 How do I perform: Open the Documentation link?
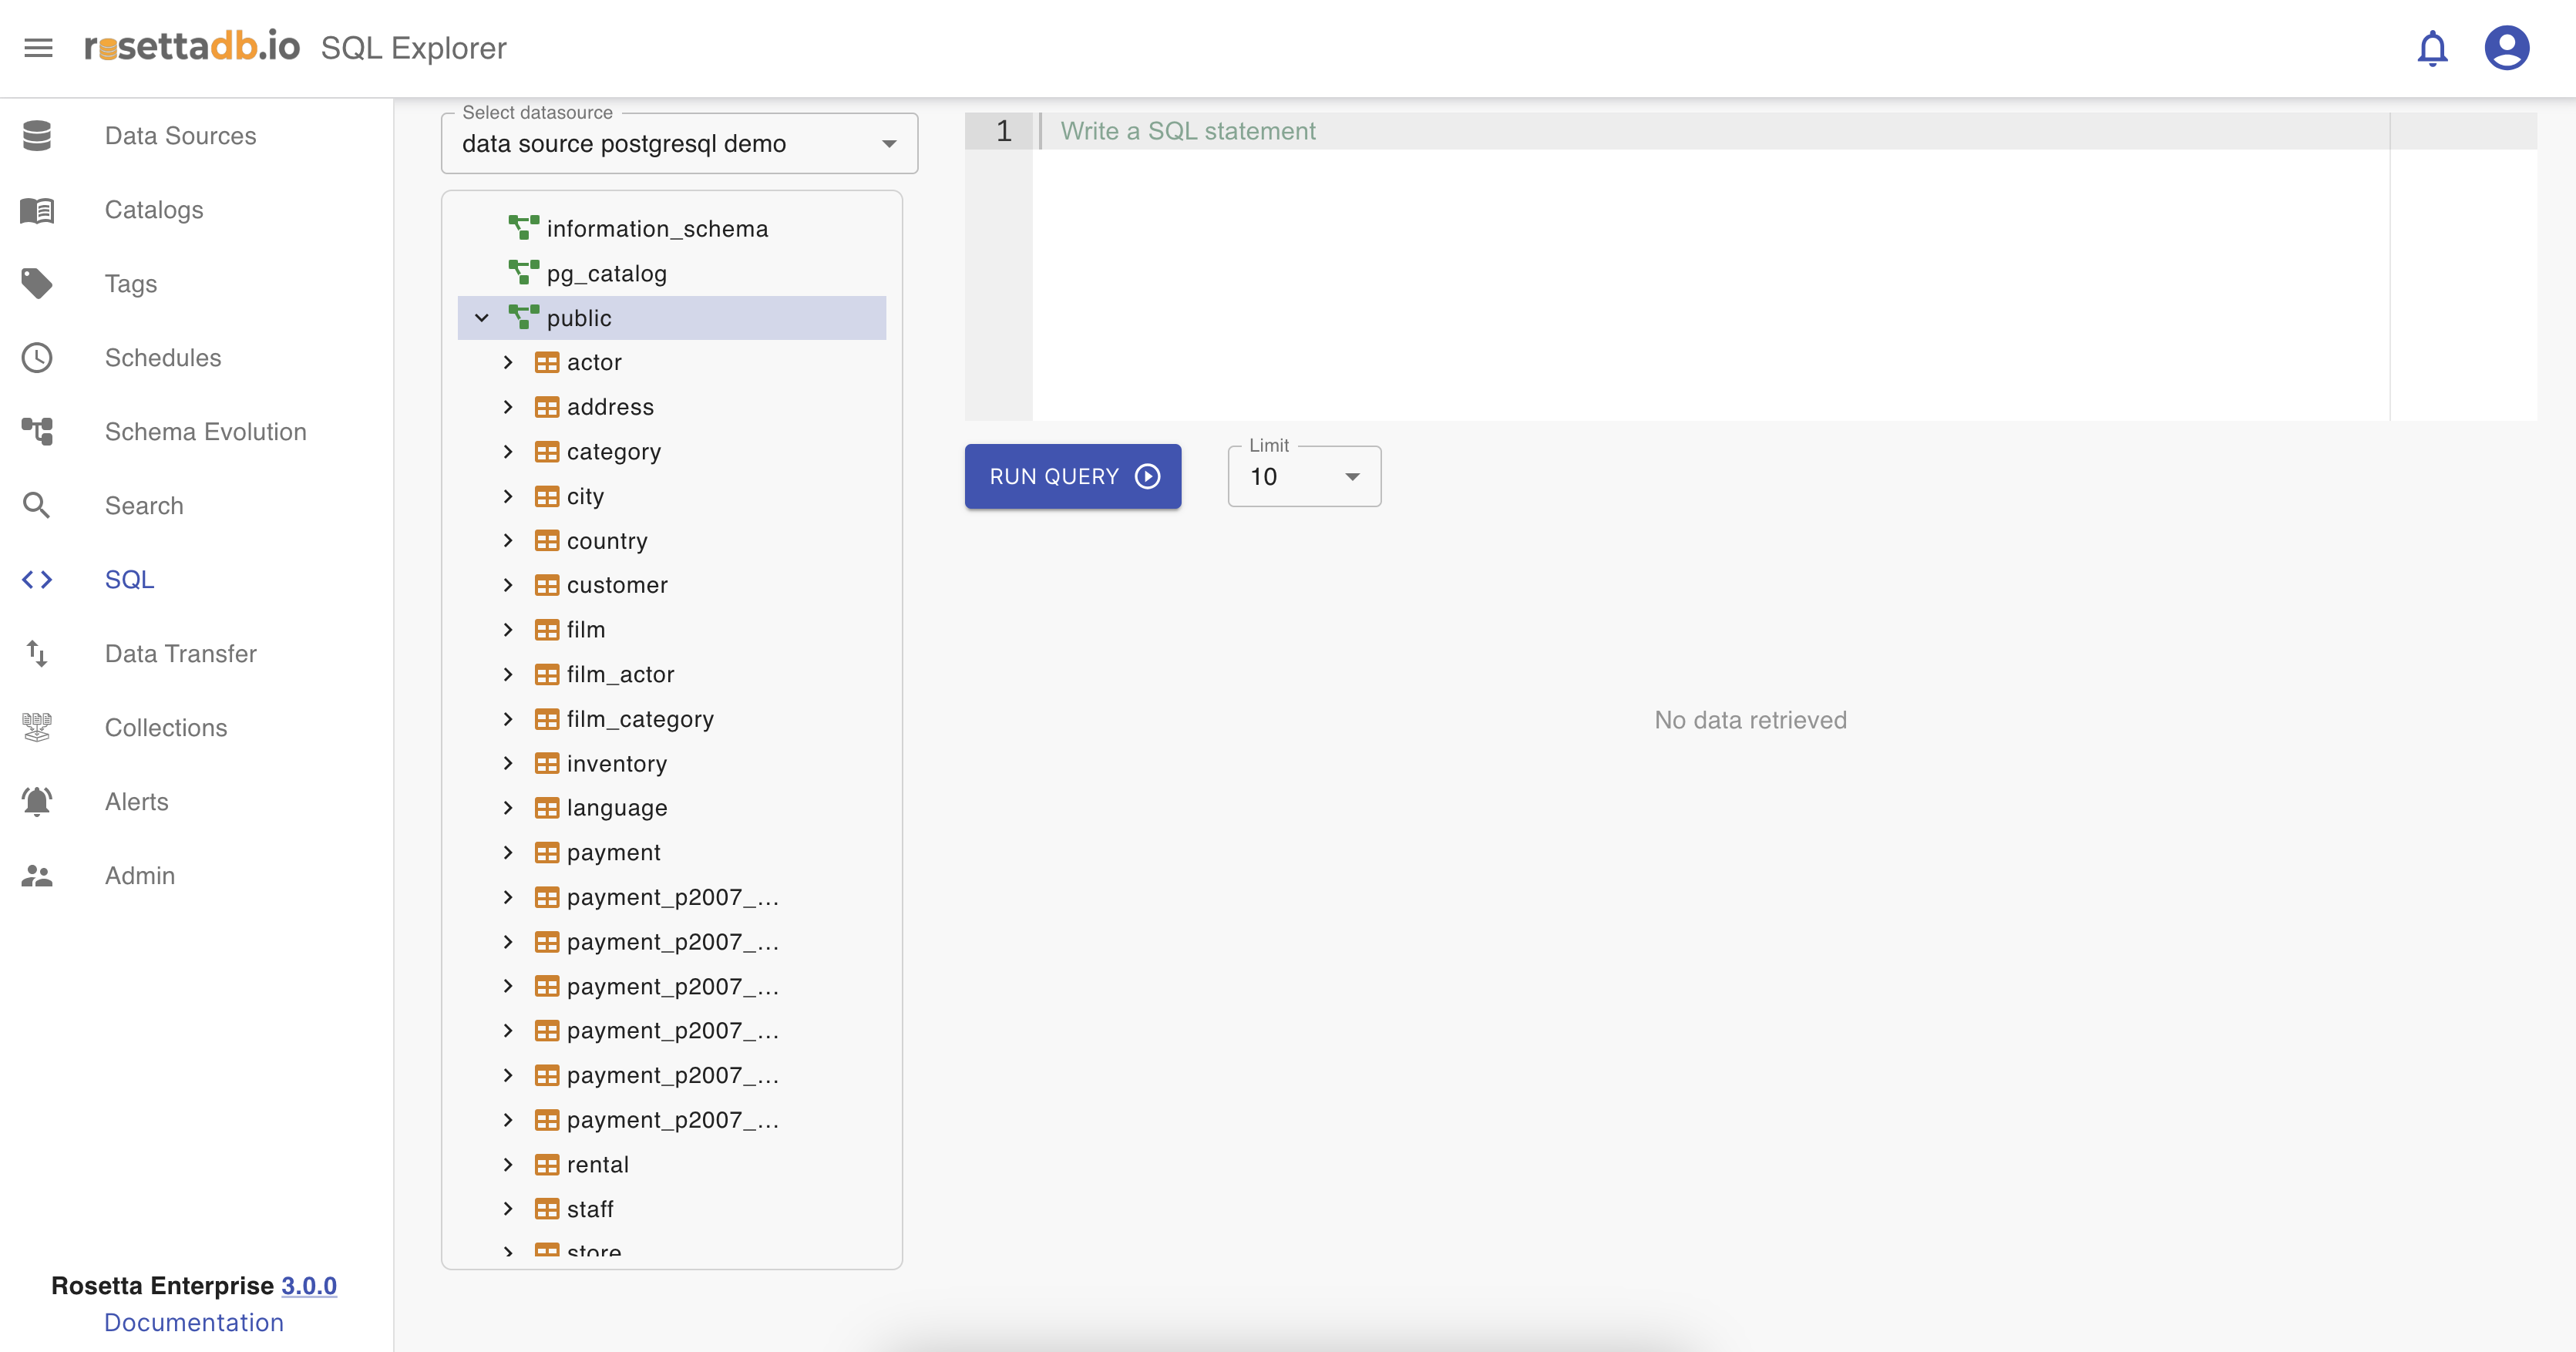193,1322
